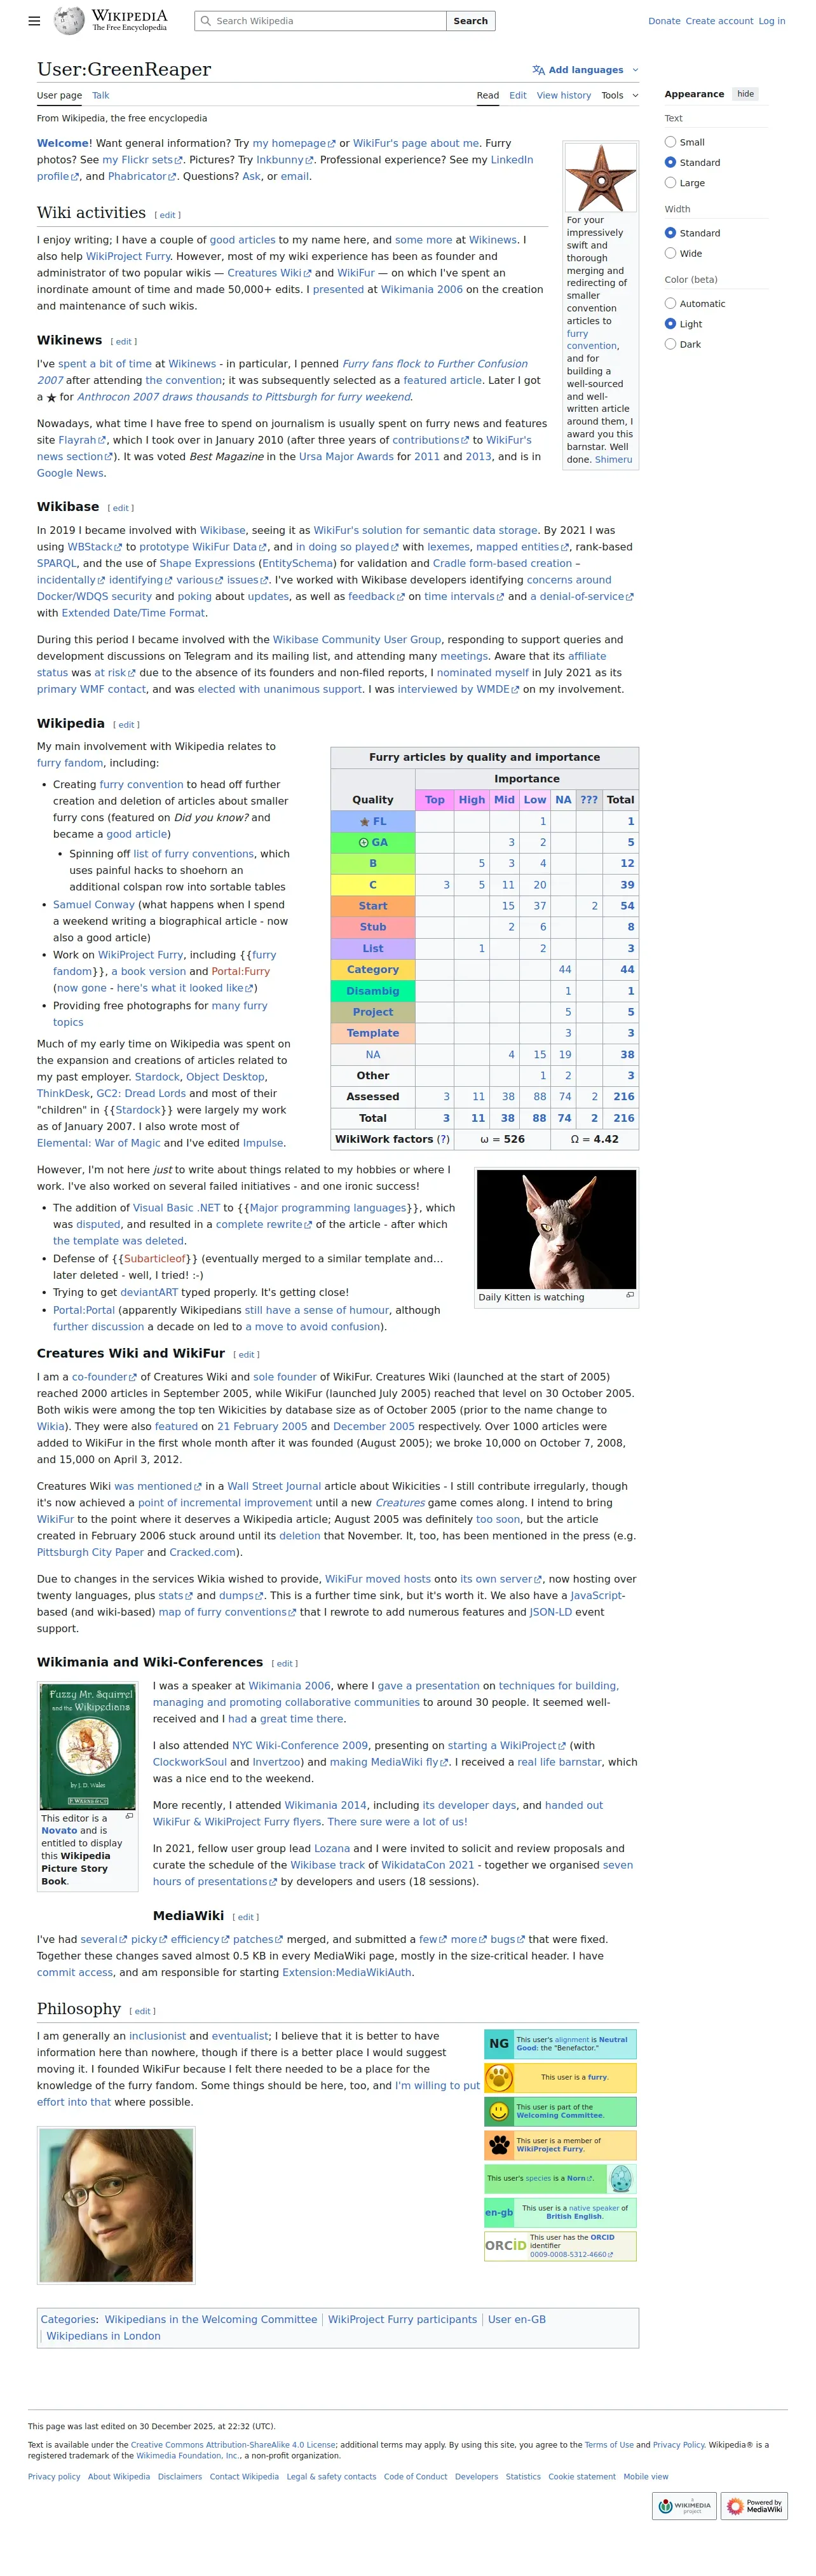Open the Start quality row label
The width and height of the screenshot is (816, 2576).
click(x=373, y=906)
